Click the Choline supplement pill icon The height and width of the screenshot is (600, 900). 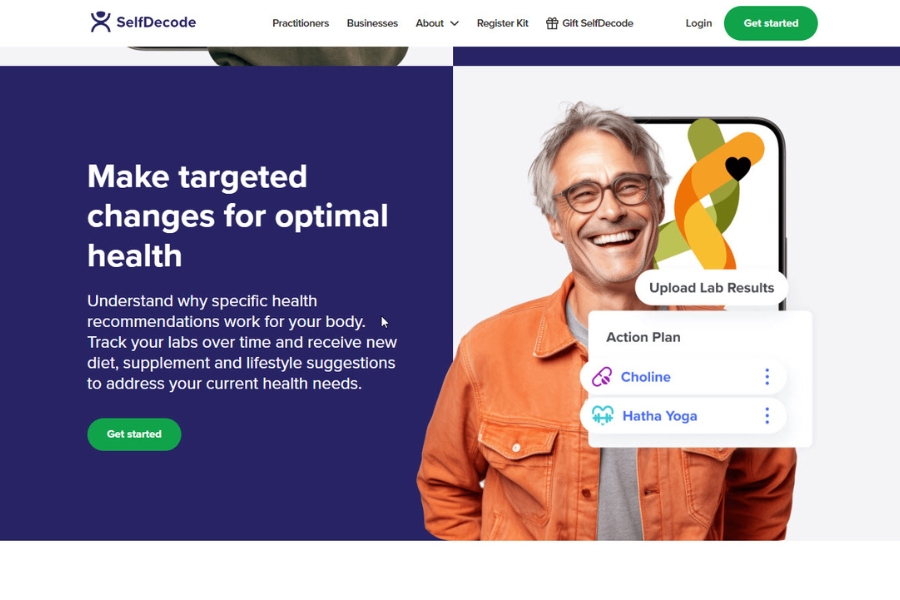pos(602,377)
